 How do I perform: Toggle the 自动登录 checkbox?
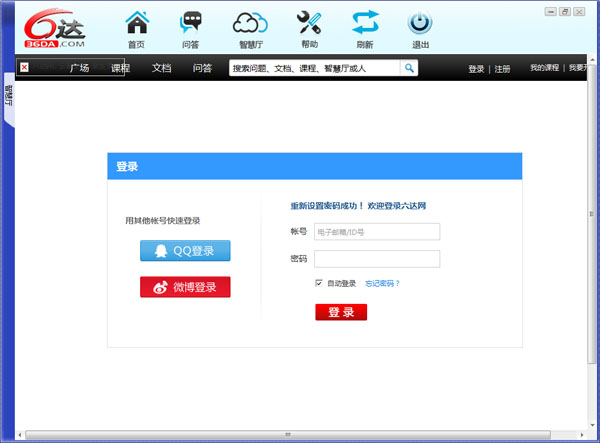[319, 283]
